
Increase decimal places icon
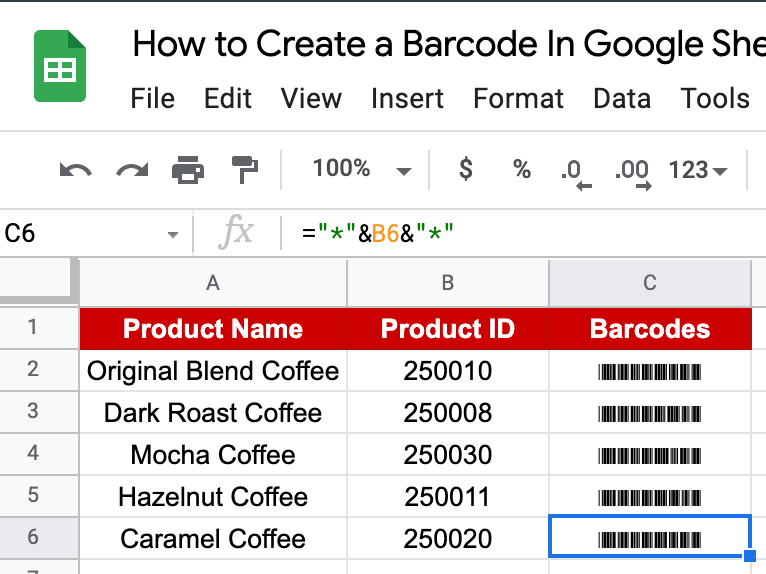click(x=633, y=174)
